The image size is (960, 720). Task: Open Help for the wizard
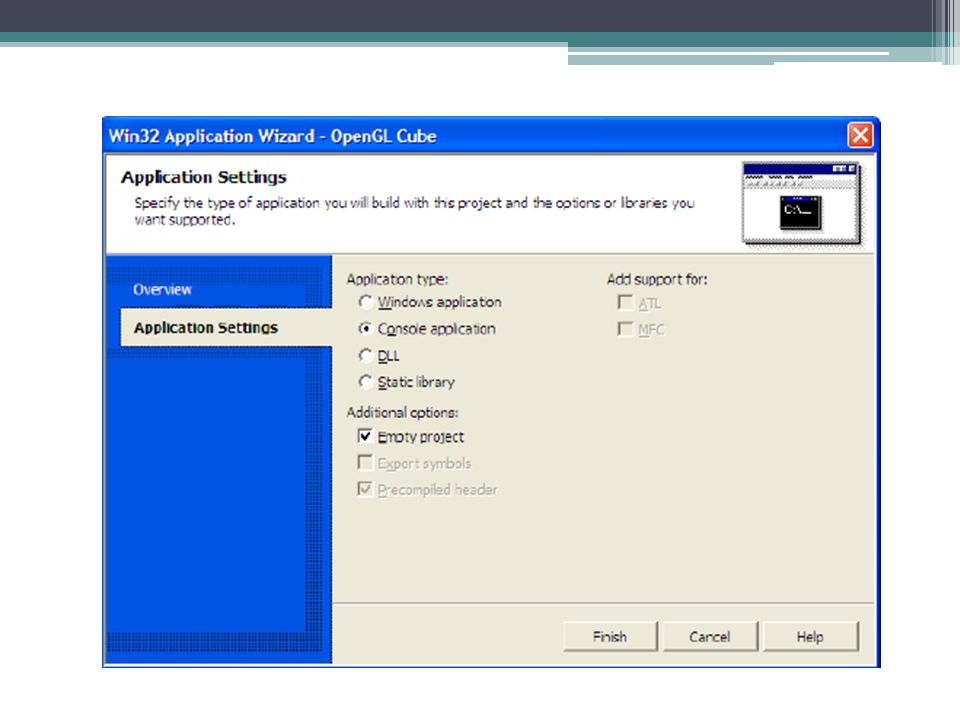(810, 637)
